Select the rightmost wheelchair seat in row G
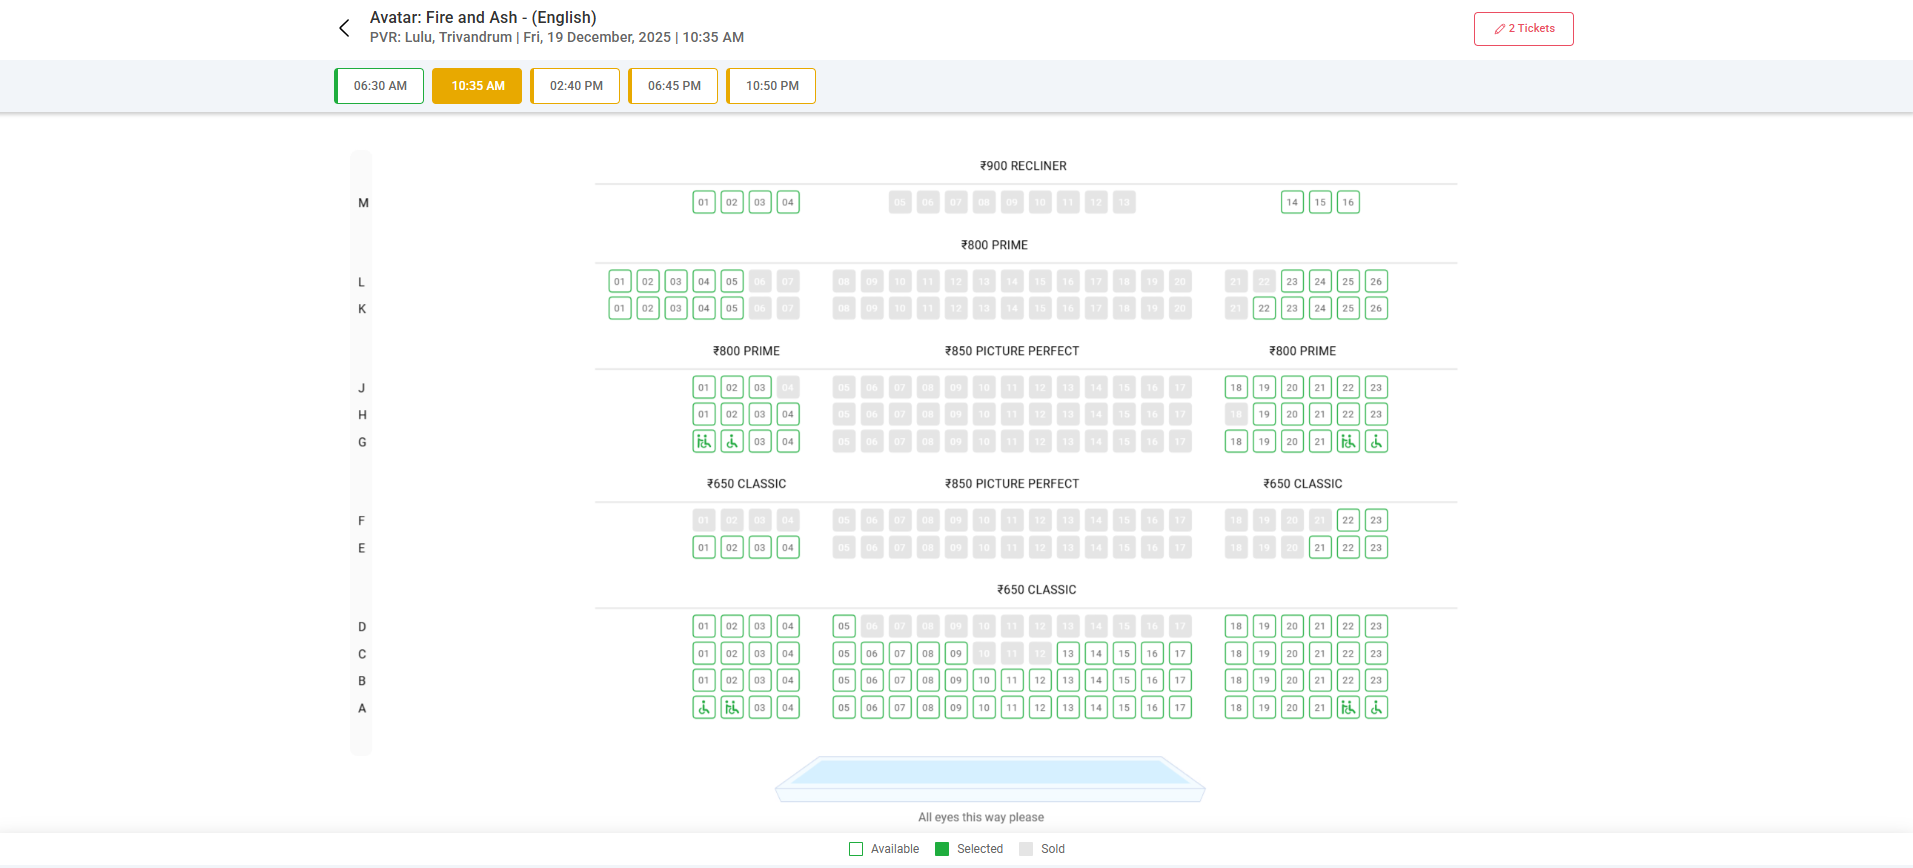This screenshot has height=868, width=1913. point(1376,441)
